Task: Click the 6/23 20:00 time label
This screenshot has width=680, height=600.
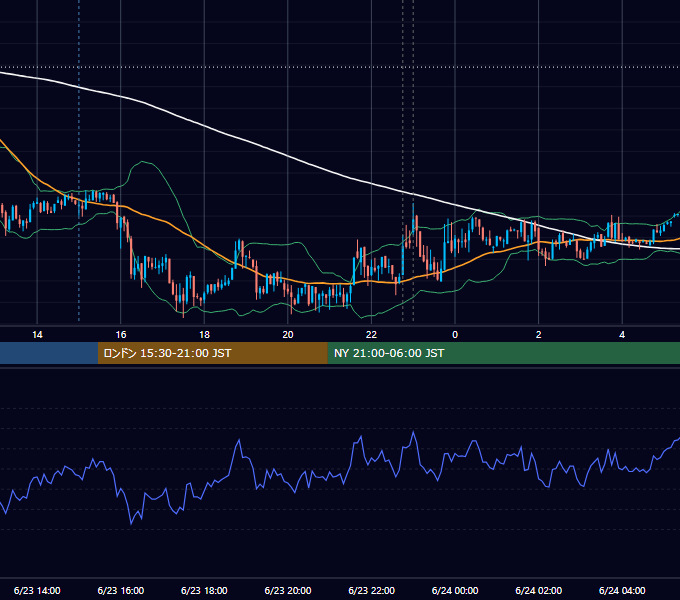Action: (288, 590)
